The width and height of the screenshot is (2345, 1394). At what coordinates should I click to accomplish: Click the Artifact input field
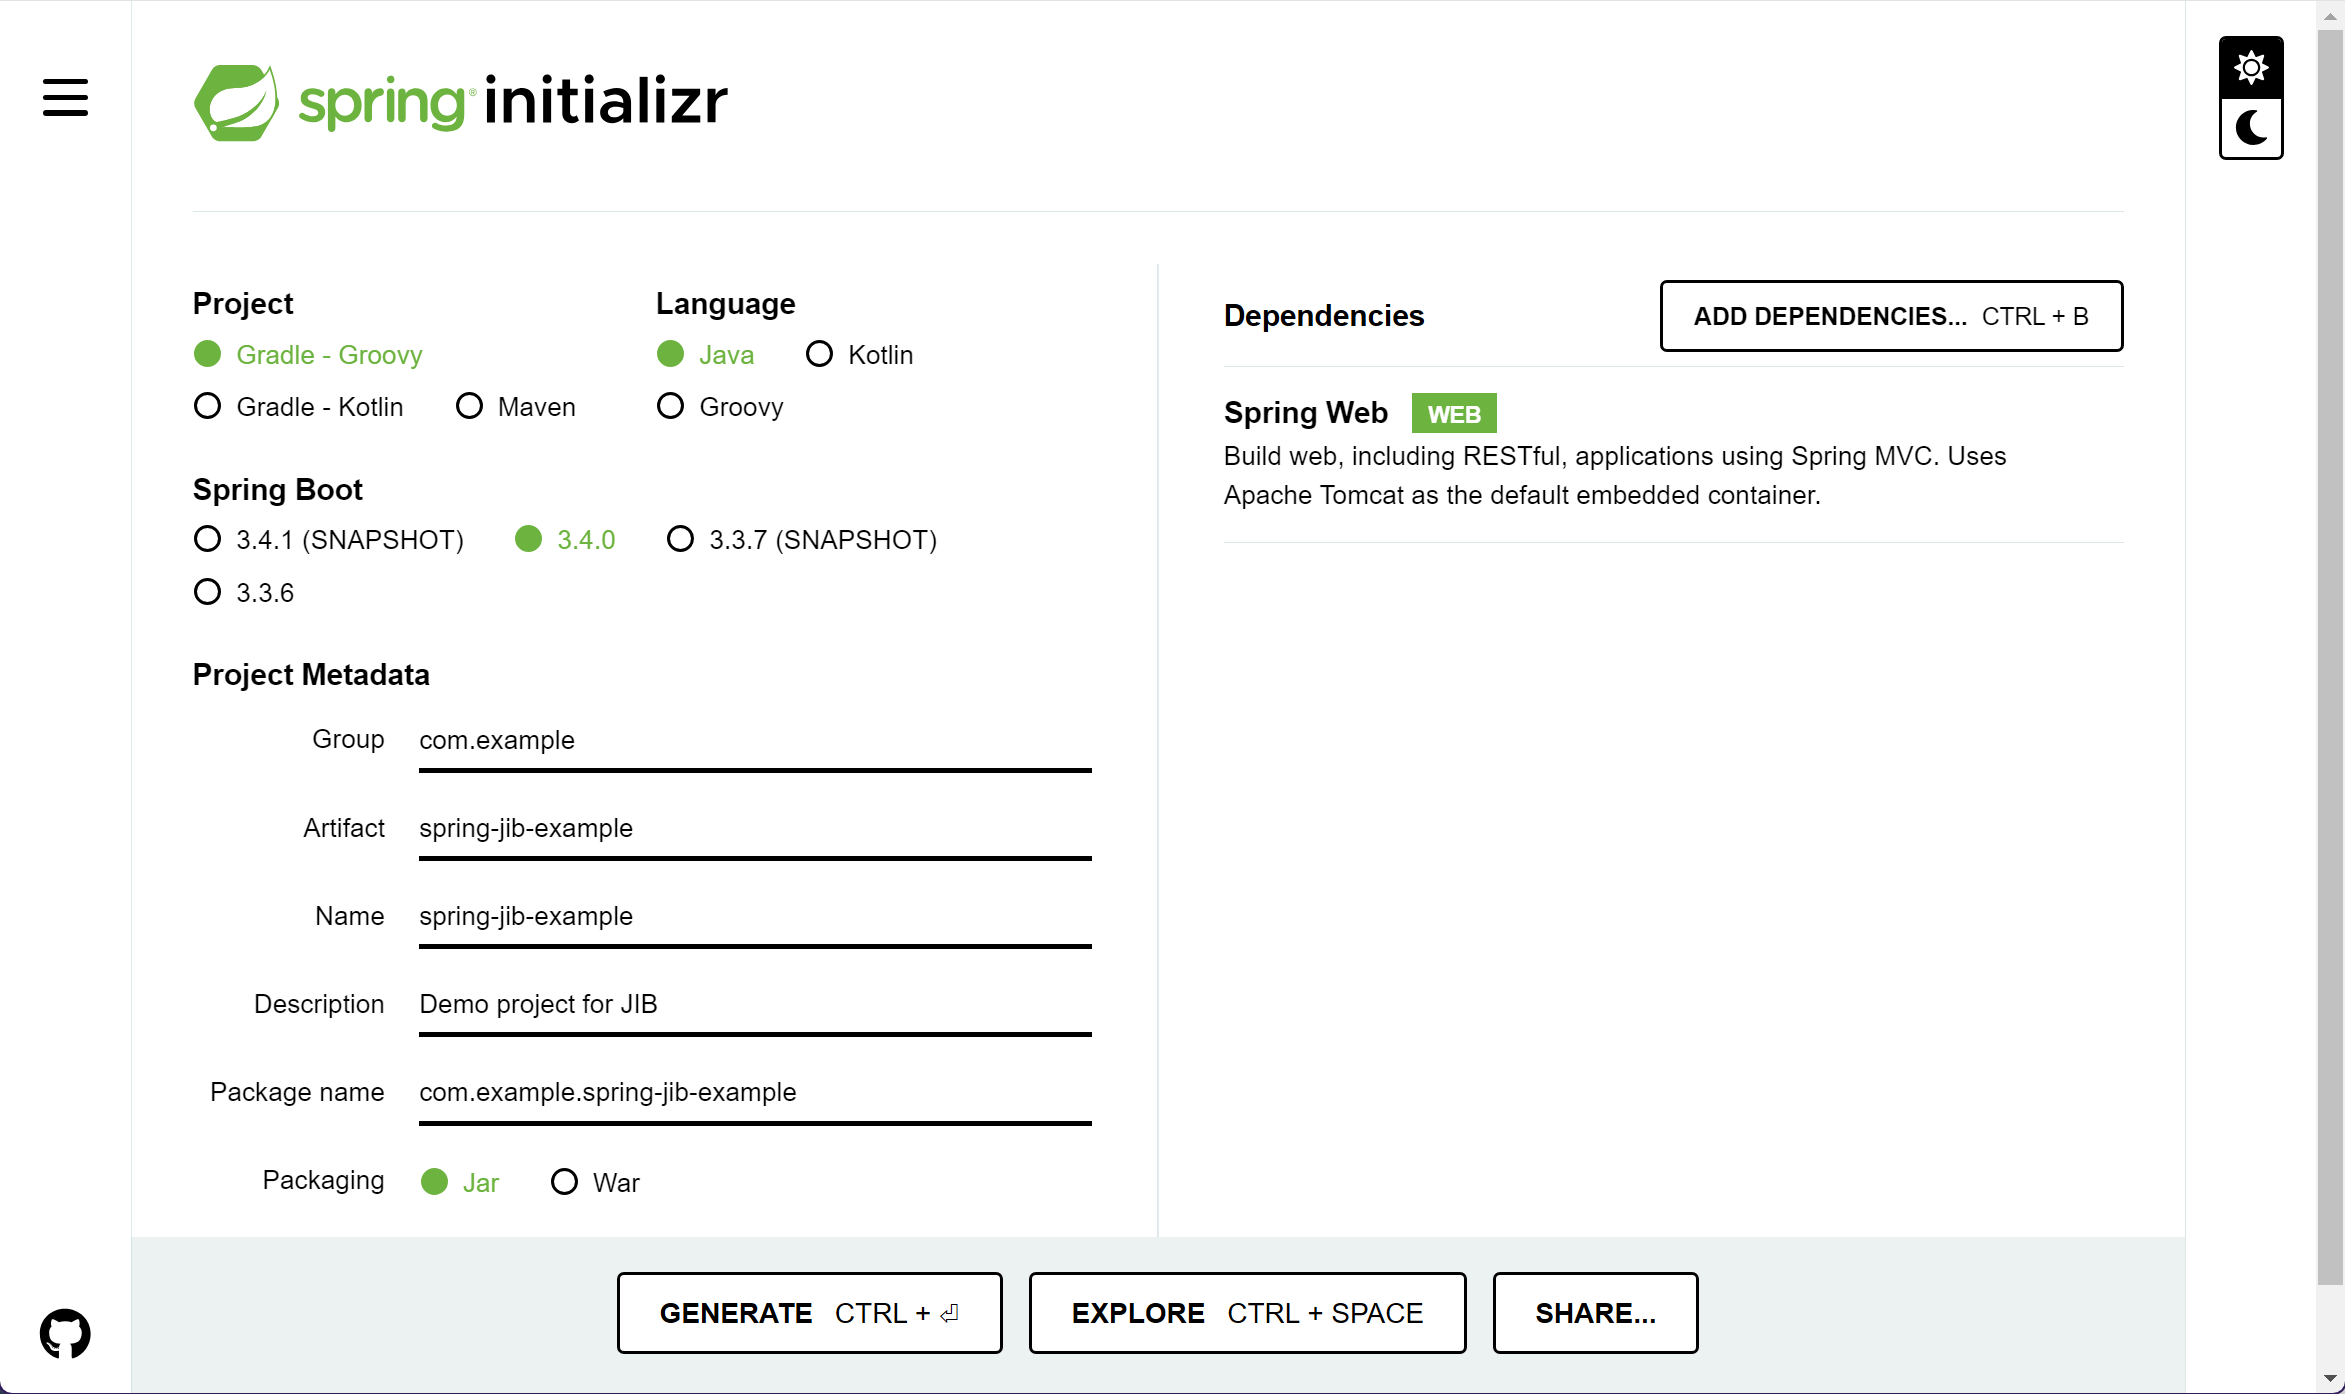tap(755, 829)
